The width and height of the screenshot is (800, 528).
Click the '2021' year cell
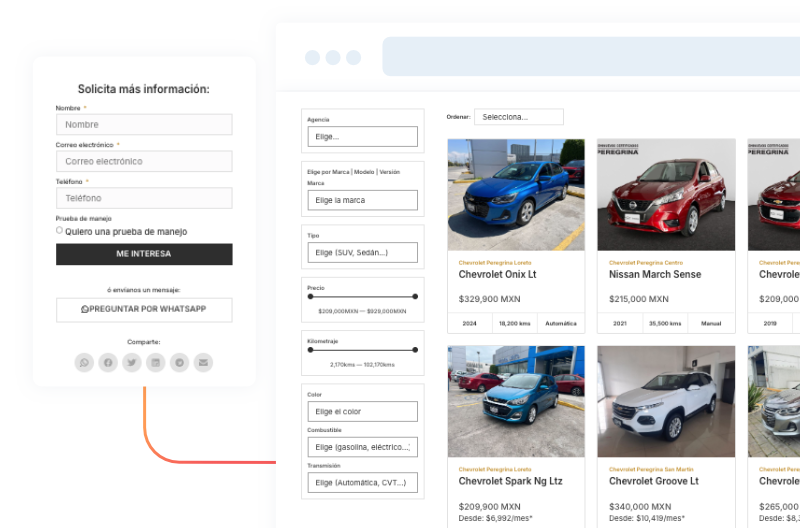(620, 323)
